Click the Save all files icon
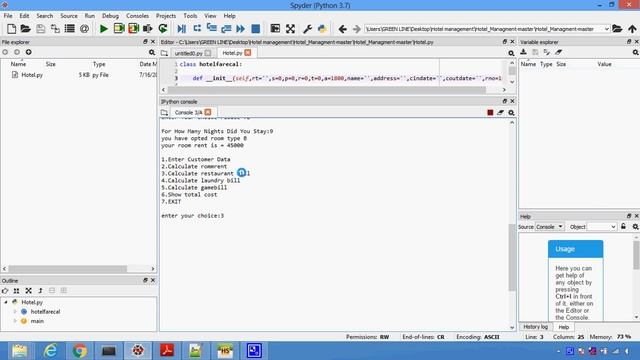 tap(55, 29)
